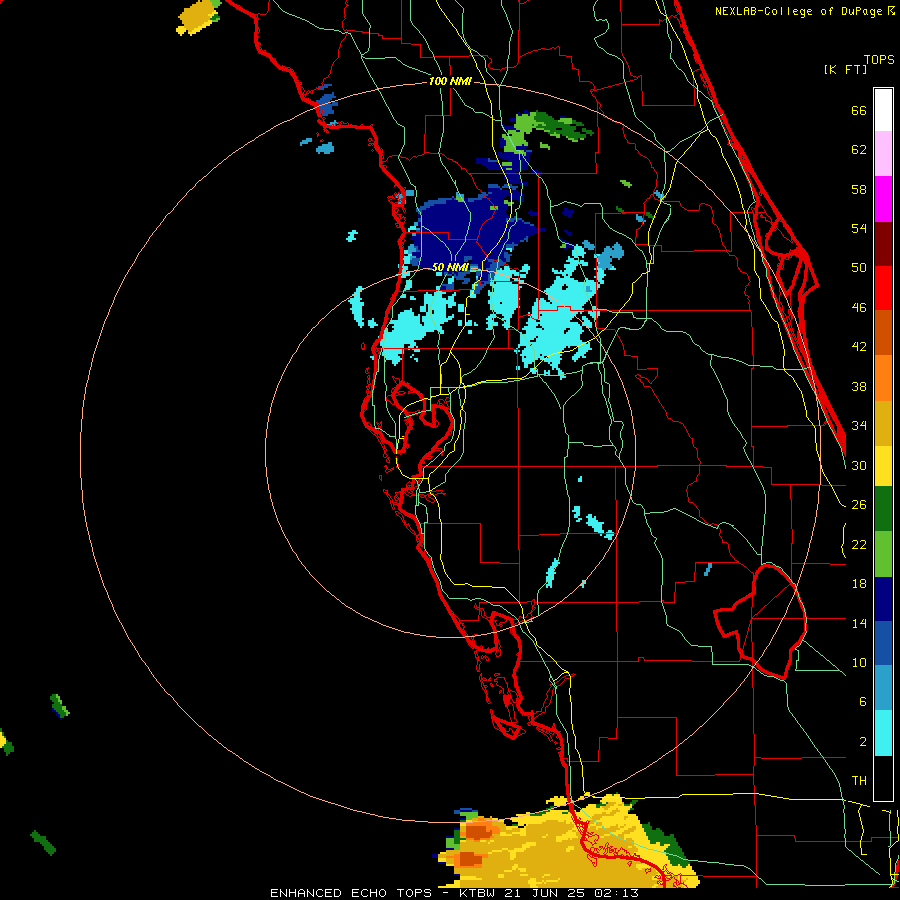
Task: Click the bright red 50 kft legend swatch
Action: (x=883, y=288)
